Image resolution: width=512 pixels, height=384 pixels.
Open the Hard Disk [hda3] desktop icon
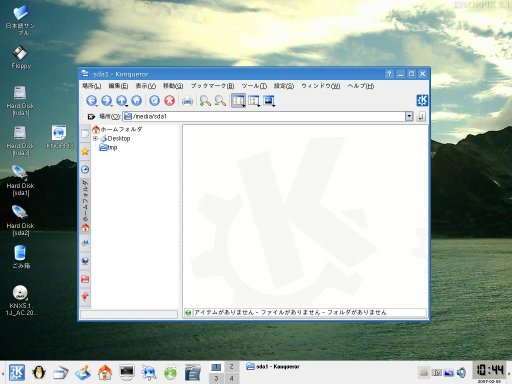point(20,141)
